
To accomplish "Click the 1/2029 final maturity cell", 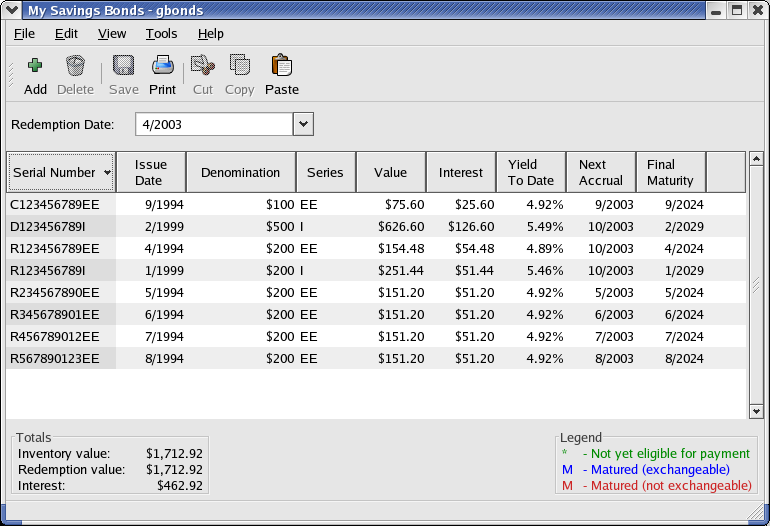I will click(684, 271).
